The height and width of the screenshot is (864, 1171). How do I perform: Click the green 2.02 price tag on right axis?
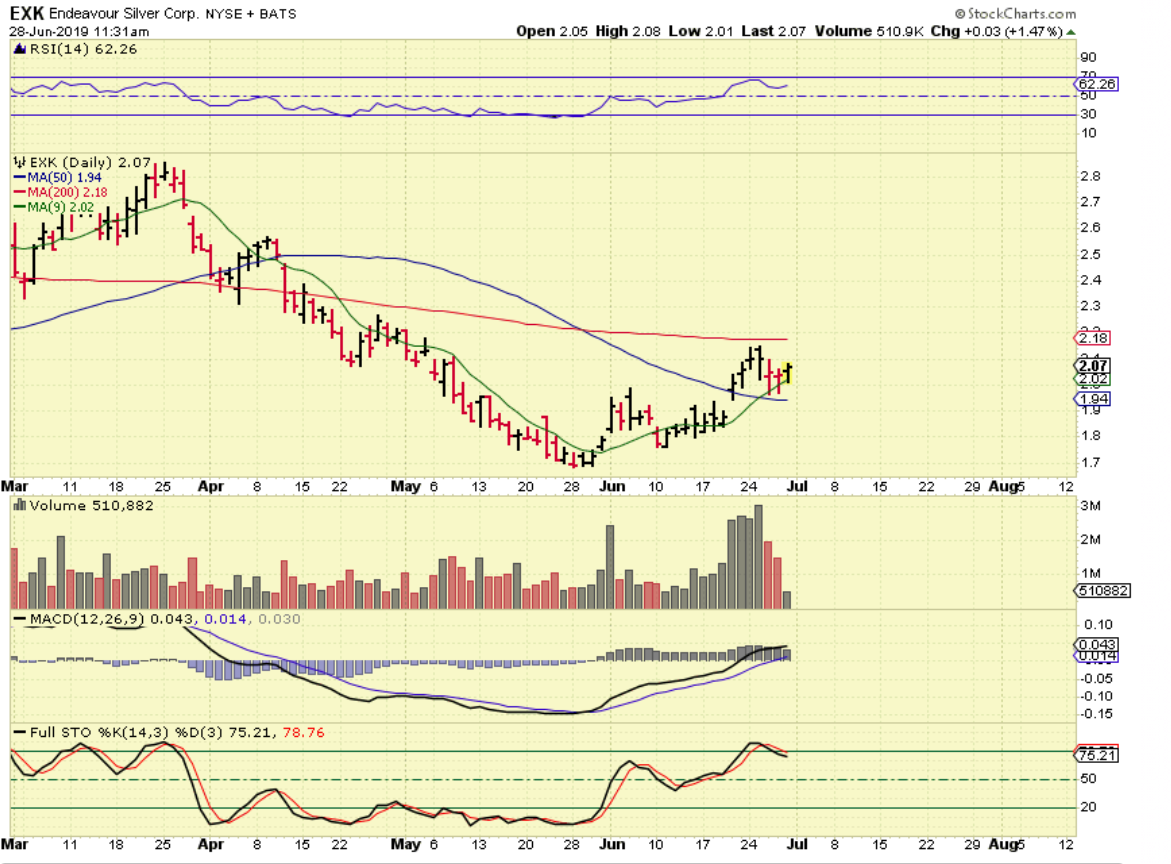pos(1093,379)
